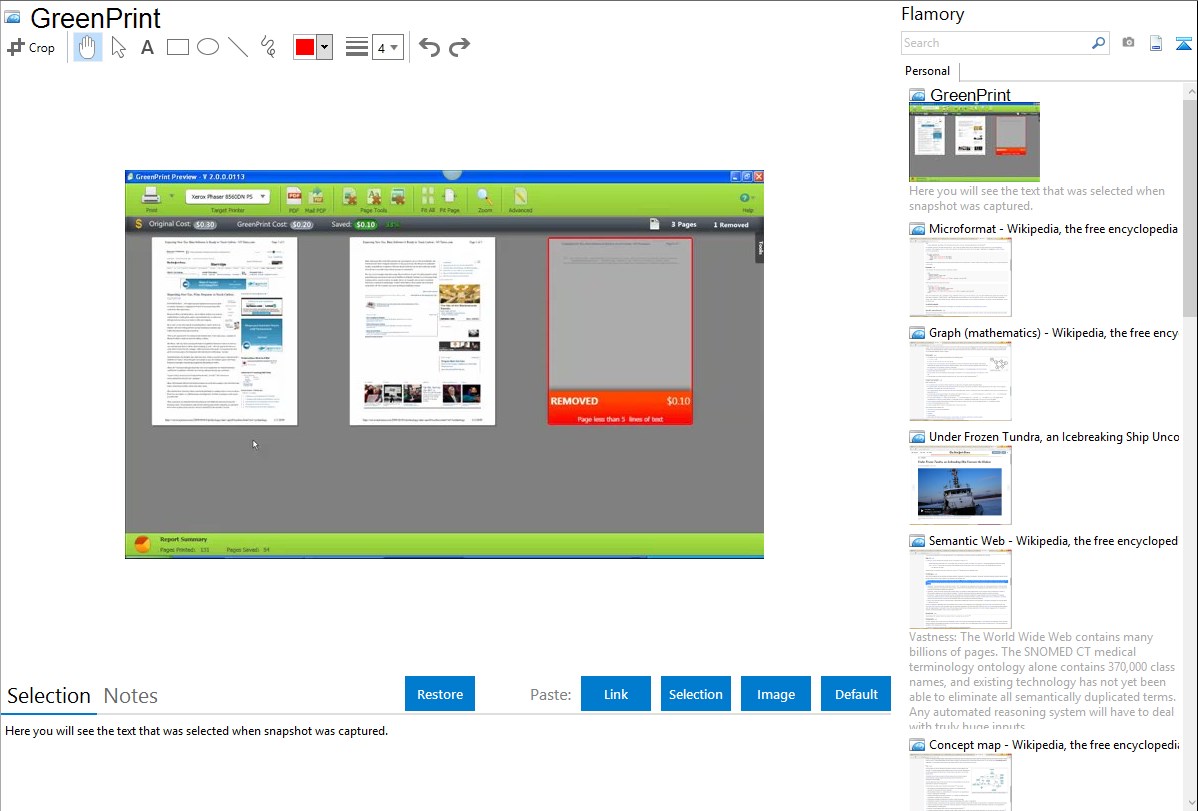This screenshot has height=811, width=1198.
Task: Open the Personal tab
Action: tap(927, 71)
